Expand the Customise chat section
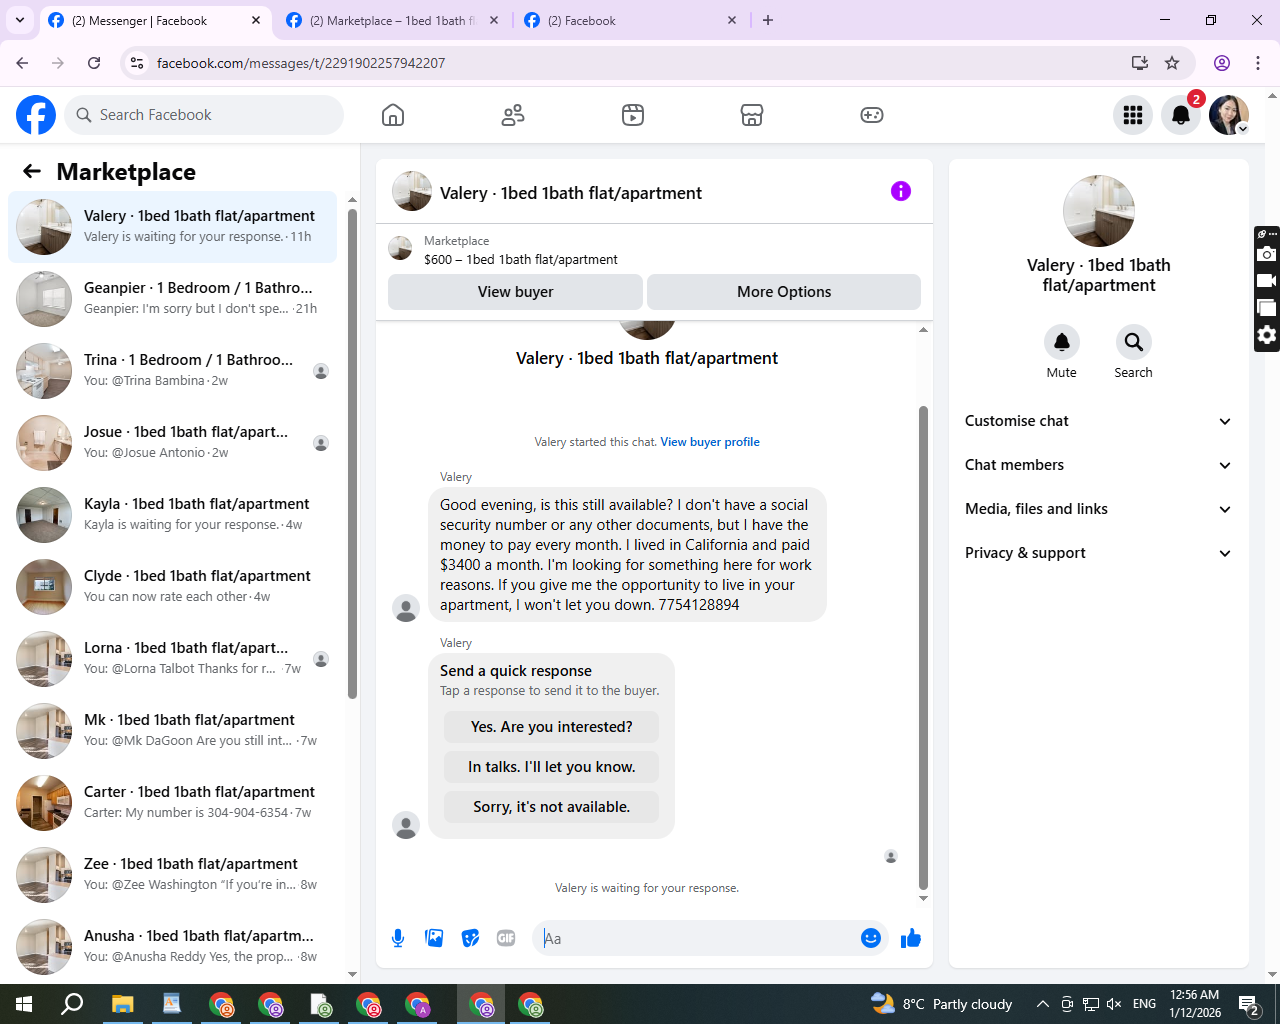The width and height of the screenshot is (1280, 1024). [1098, 421]
